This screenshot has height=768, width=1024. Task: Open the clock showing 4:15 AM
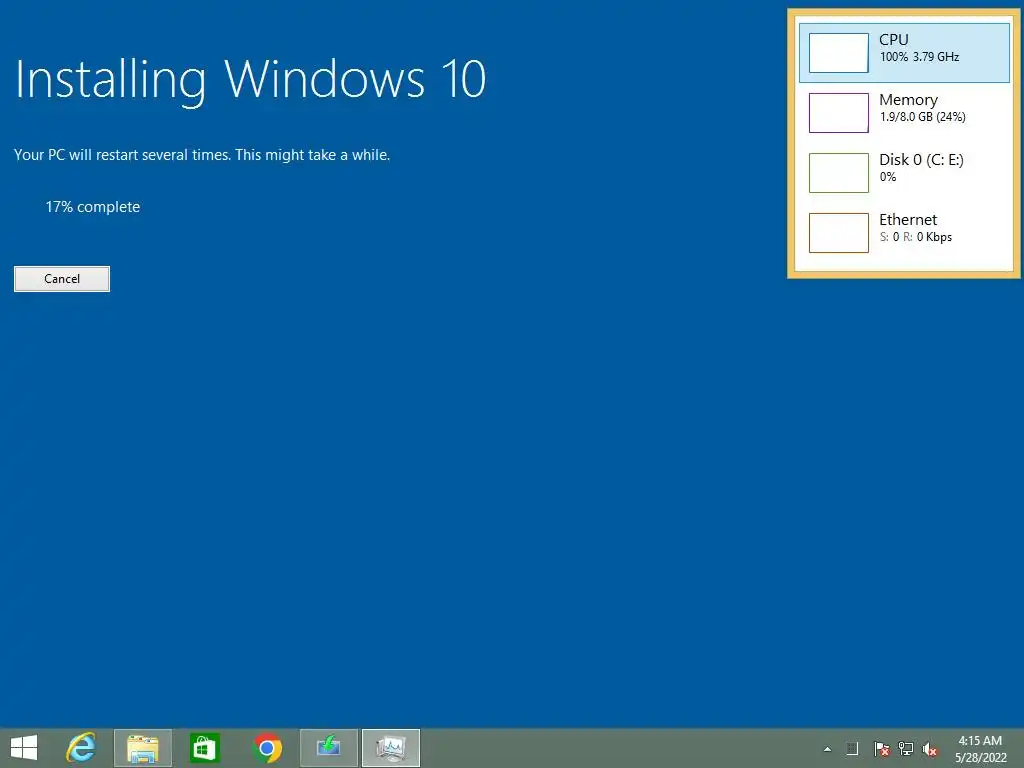coord(980,749)
